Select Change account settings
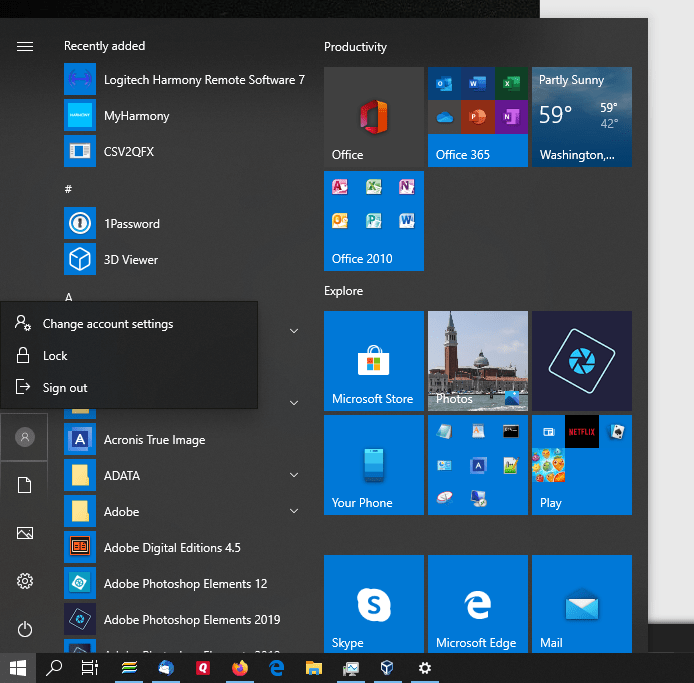The width and height of the screenshot is (694, 683). [x=129, y=324]
